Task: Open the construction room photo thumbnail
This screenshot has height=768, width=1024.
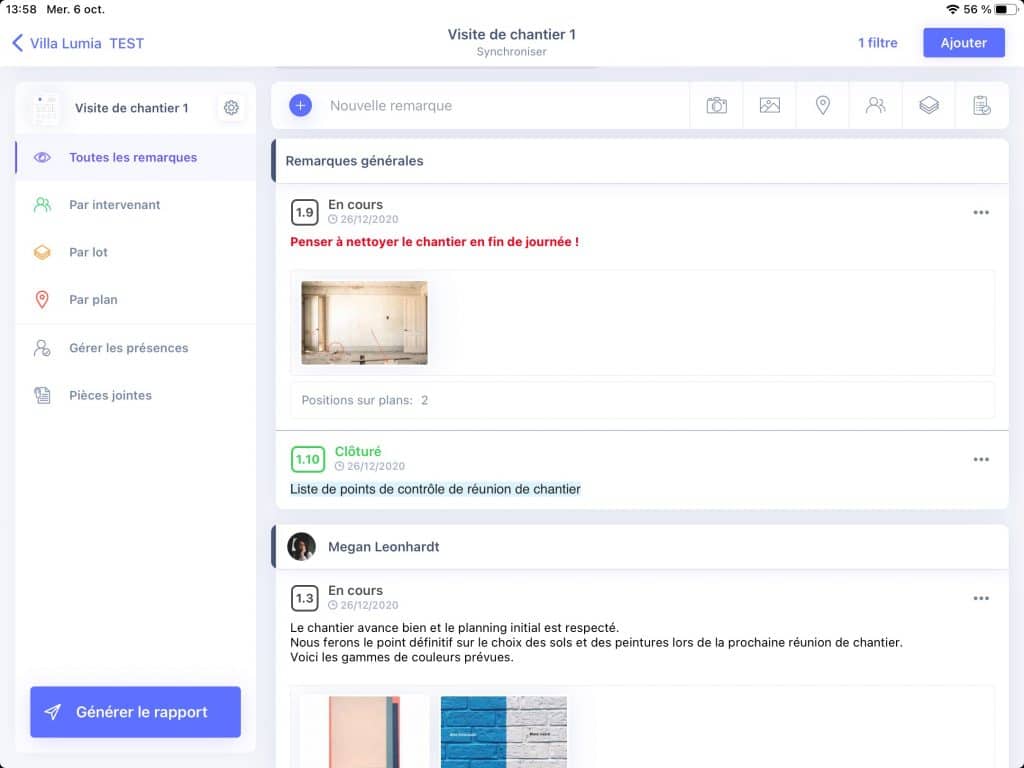Action: coord(364,323)
